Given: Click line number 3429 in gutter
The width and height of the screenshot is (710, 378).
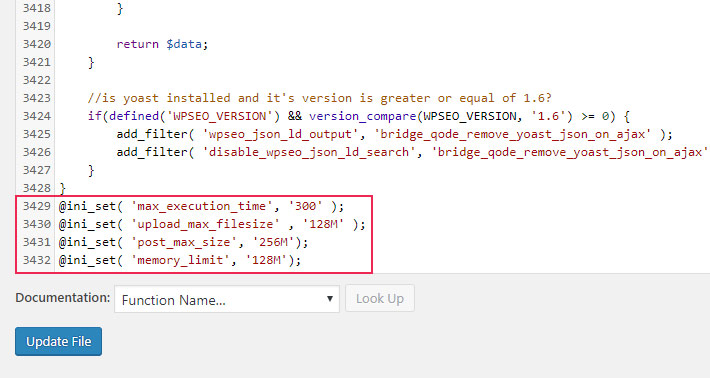Looking at the screenshot, I should pos(37,206).
